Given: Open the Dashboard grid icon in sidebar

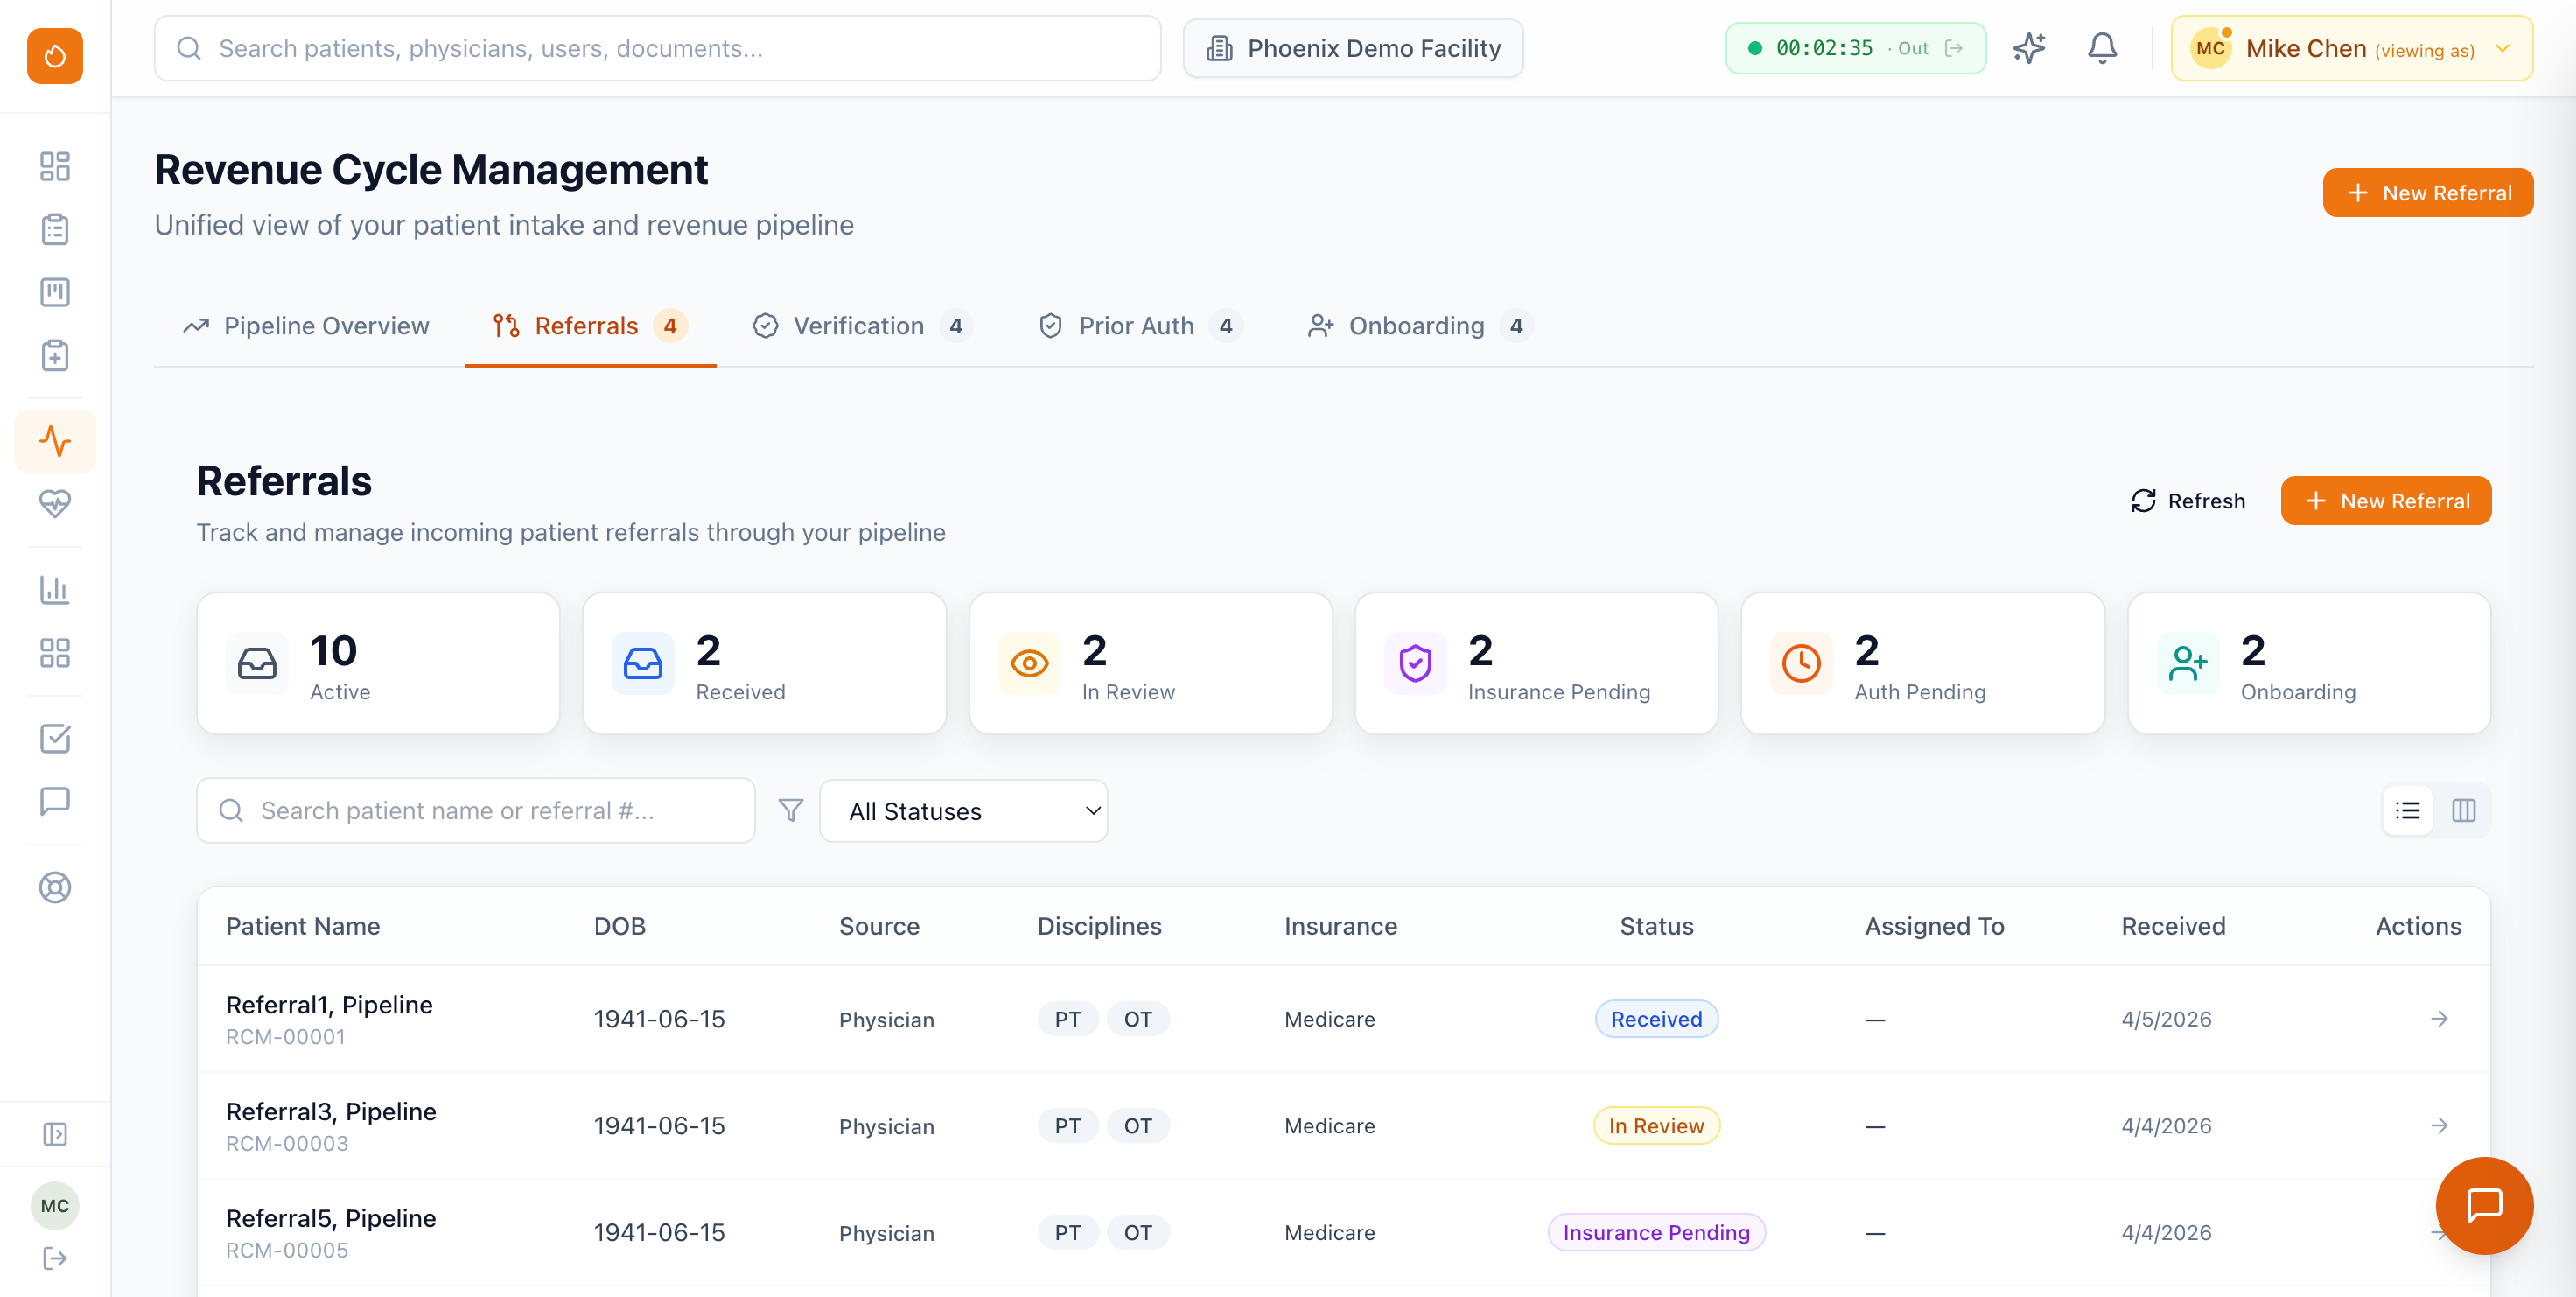Looking at the screenshot, I should [55, 167].
